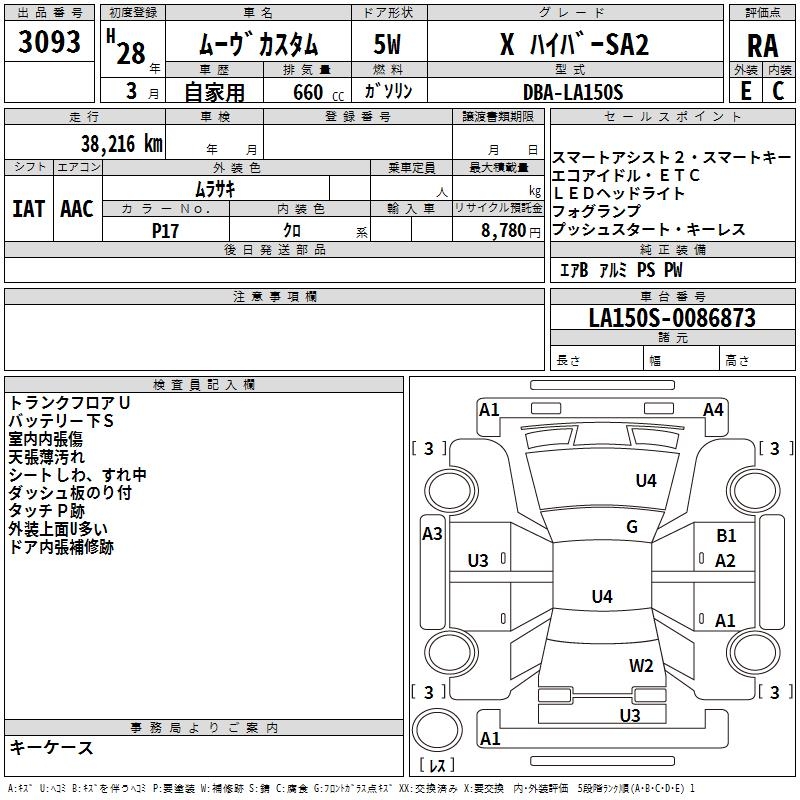Screen dimensions: 800x800
Task: Select color number P17
Action: coord(166,229)
